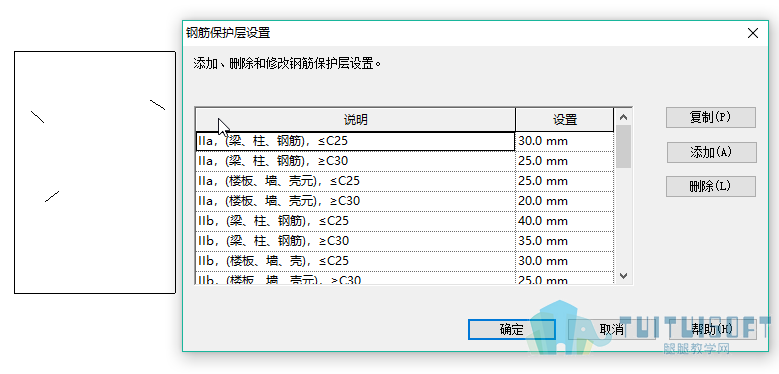
Task: Click the 25.0 mm value for IIa 梁 ≥C30
Action: coord(565,161)
